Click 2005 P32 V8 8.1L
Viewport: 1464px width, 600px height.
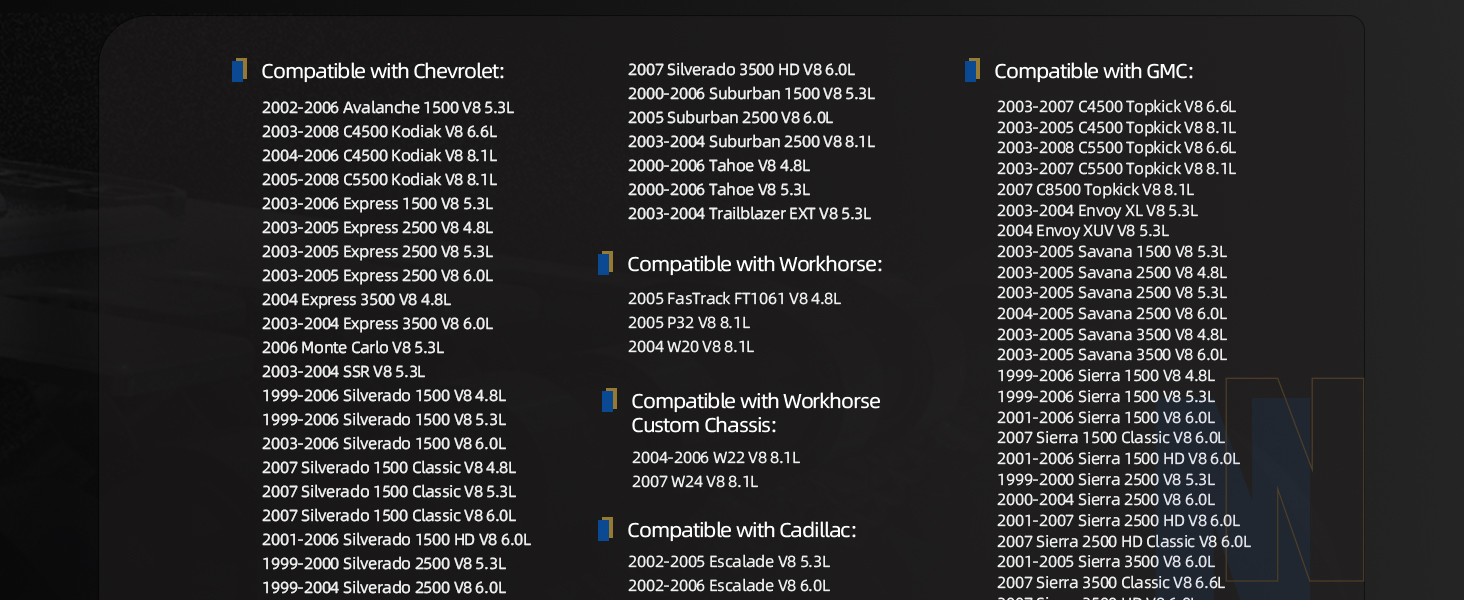click(x=689, y=322)
